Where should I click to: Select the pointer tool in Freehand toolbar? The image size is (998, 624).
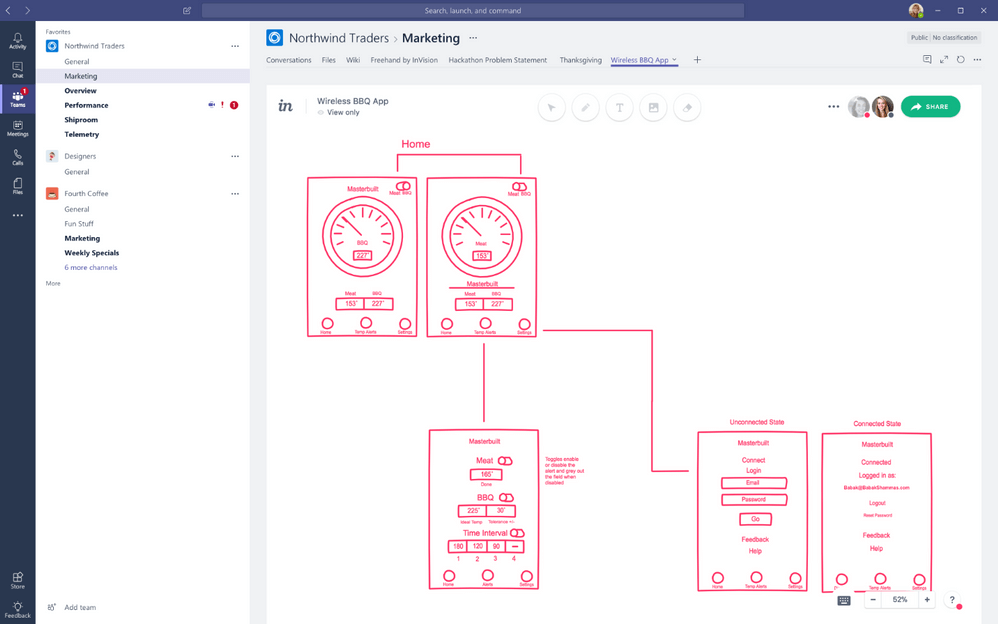pos(552,107)
